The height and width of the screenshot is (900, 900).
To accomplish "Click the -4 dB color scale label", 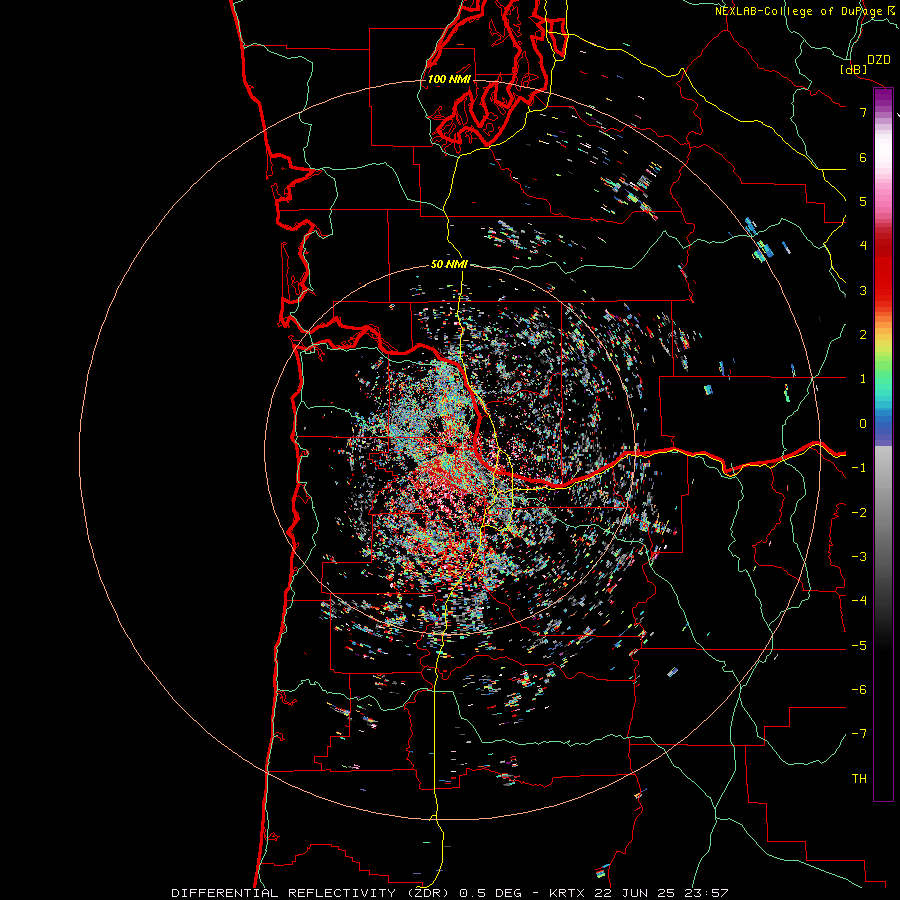I will (859, 600).
